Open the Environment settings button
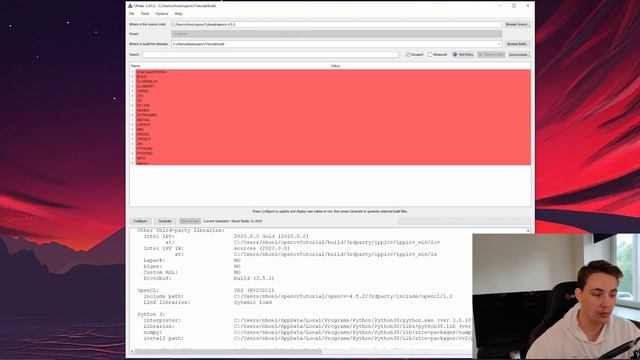Viewport: 640px width, 360px height. (519, 54)
